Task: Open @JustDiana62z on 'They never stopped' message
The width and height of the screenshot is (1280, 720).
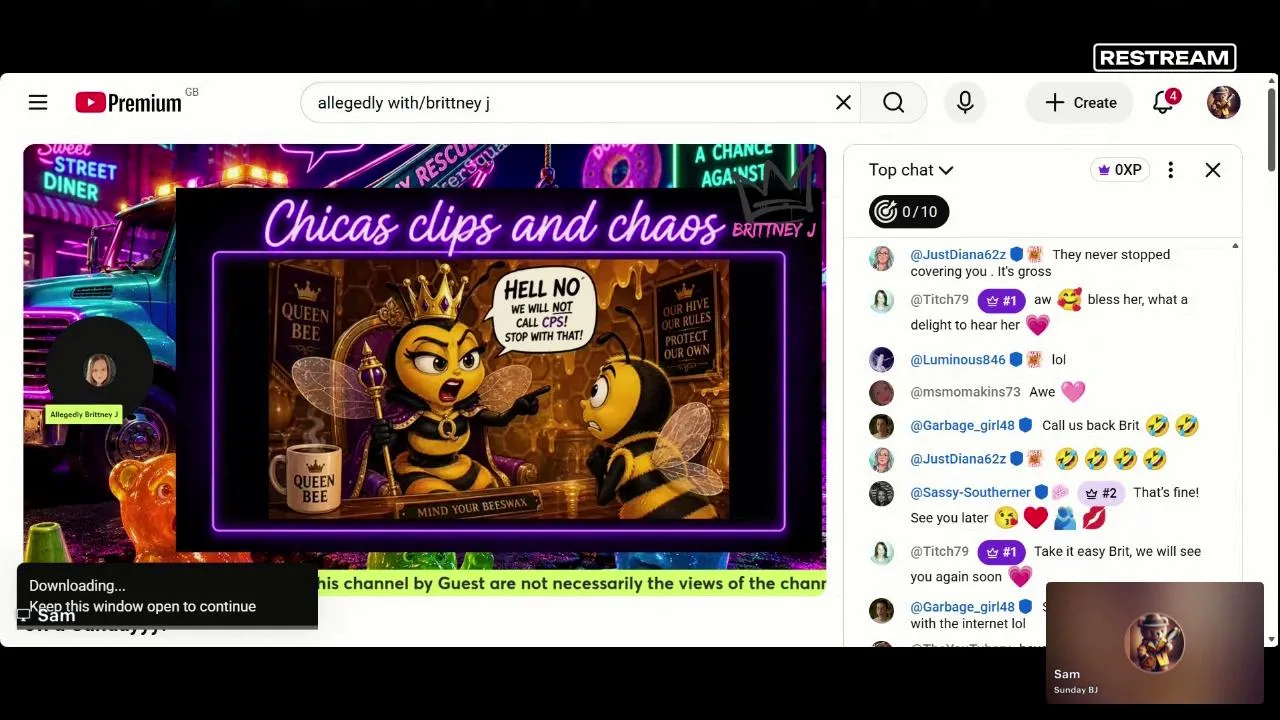Action: [958, 255]
